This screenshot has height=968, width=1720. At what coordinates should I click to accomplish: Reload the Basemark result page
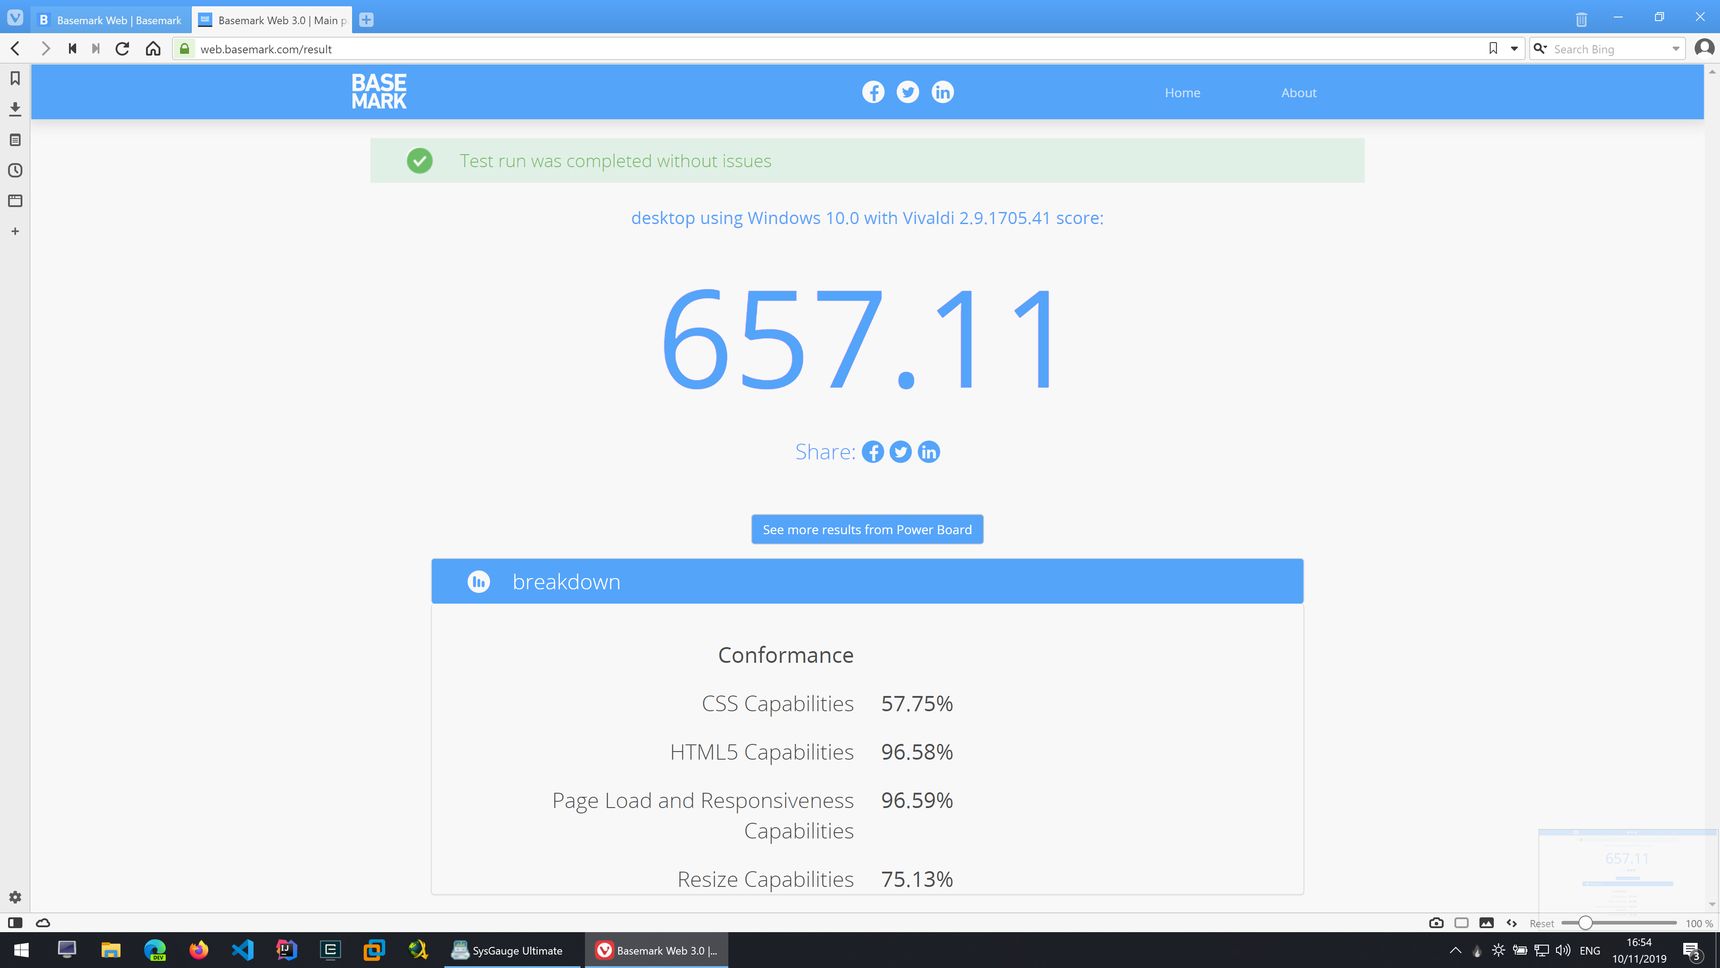point(122,48)
